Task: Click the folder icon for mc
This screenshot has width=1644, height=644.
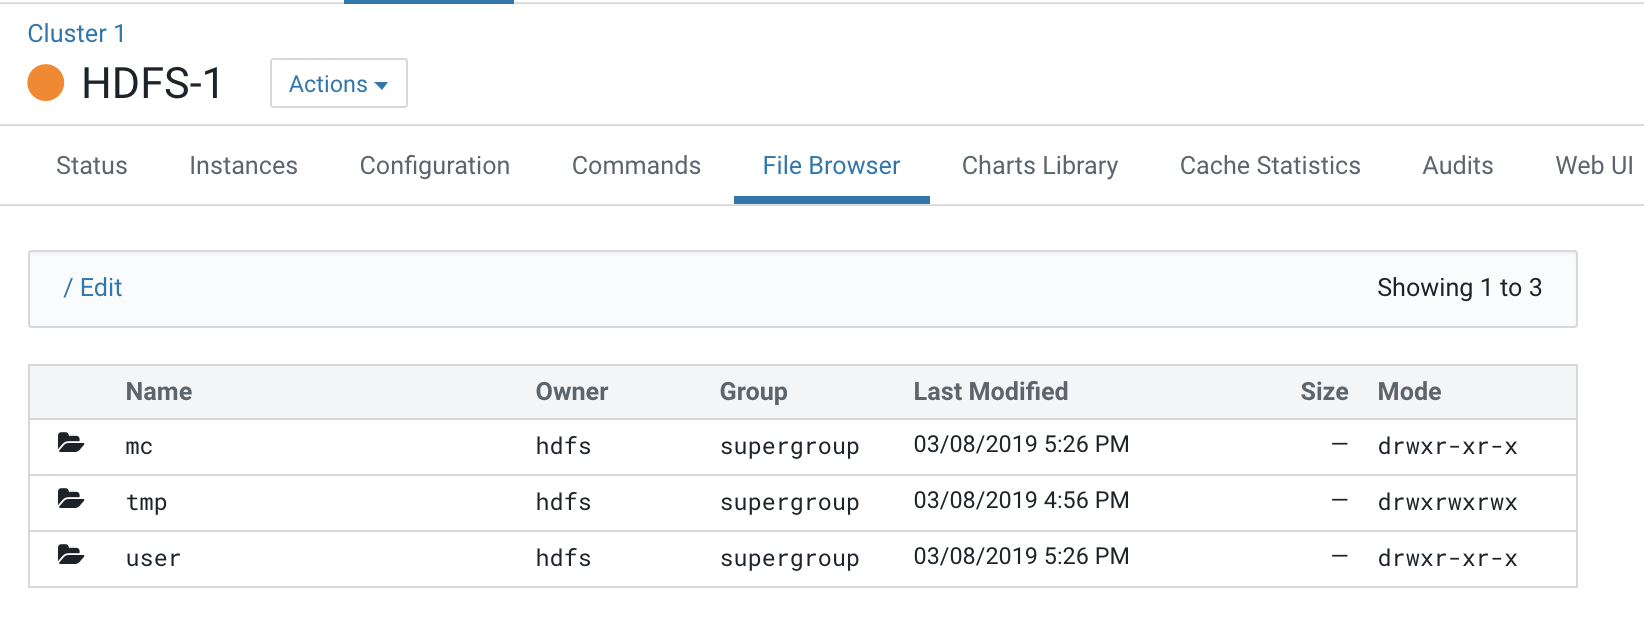Action: [70, 443]
